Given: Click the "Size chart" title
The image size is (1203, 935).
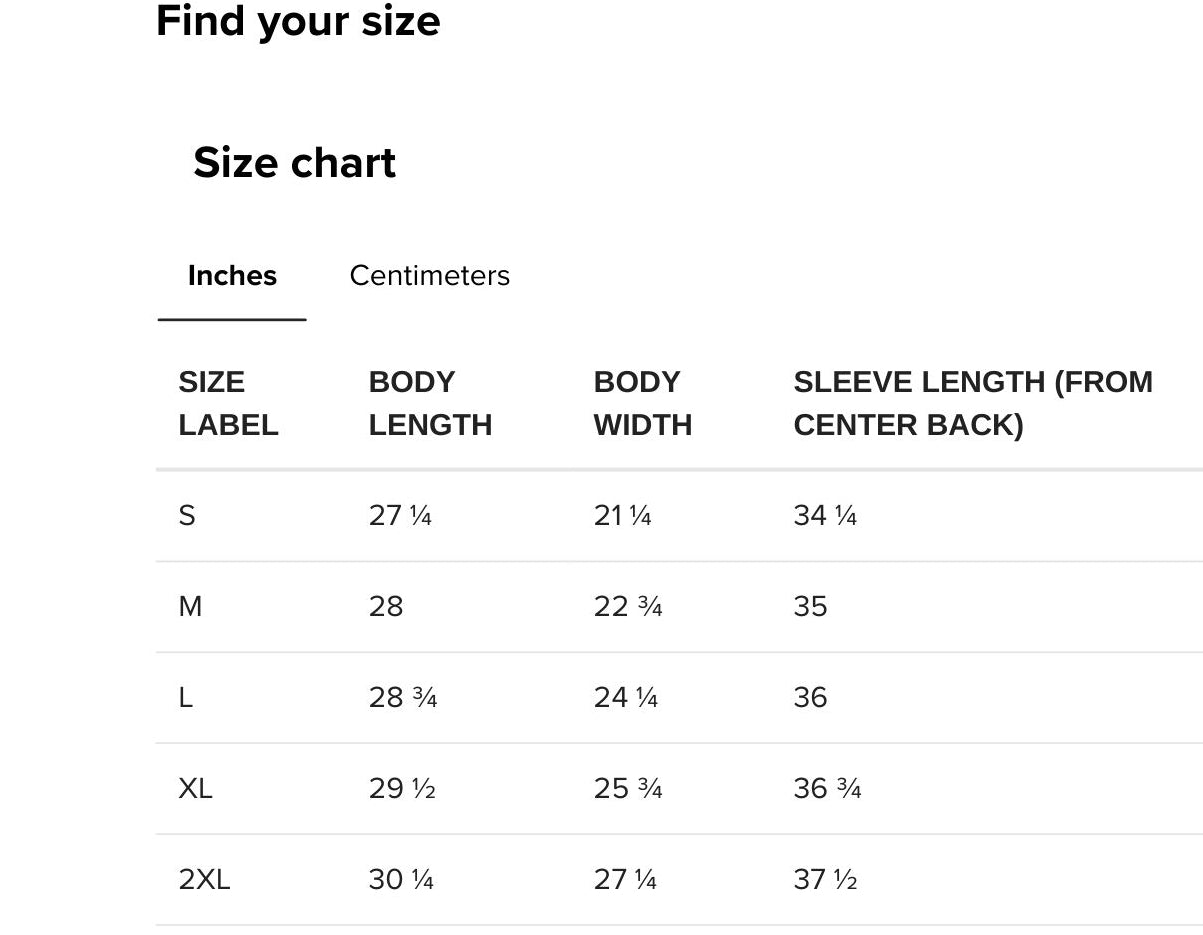Looking at the screenshot, I should click(294, 163).
